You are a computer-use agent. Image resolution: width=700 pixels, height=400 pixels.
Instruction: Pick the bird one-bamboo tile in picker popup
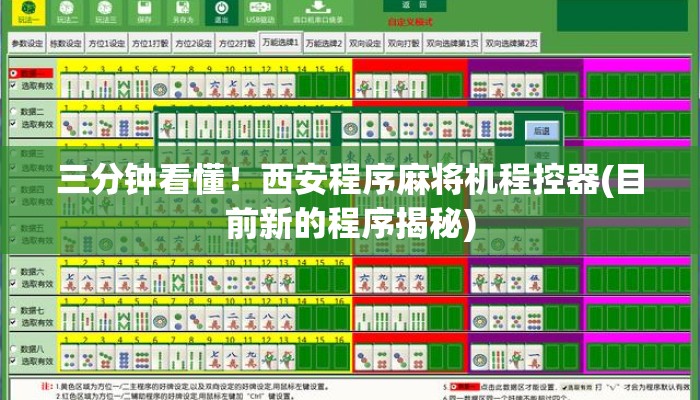click(167, 127)
